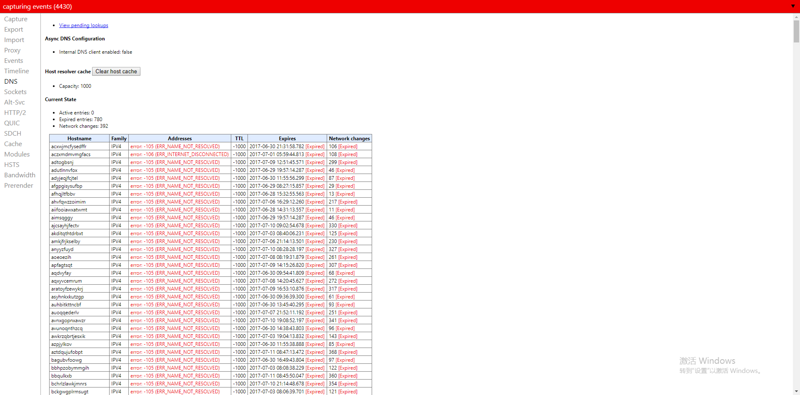Viewport: 800px width, 395px height.
Task: Click the Capacity: 1000 text
Action: pos(75,86)
